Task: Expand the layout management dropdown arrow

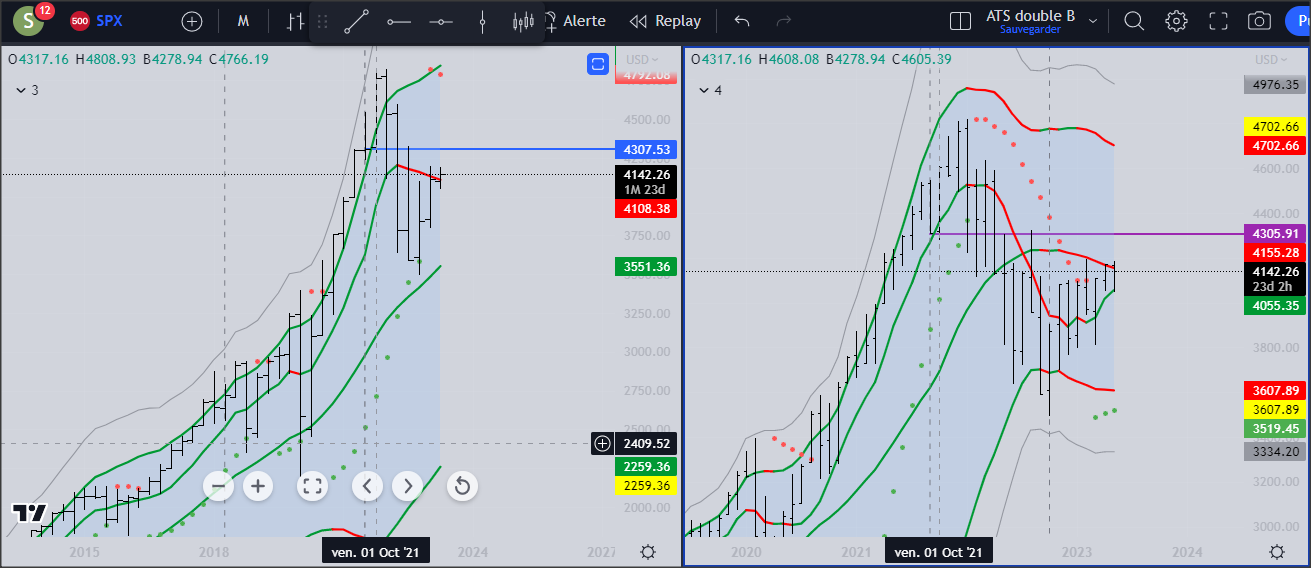Action: click(1093, 21)
